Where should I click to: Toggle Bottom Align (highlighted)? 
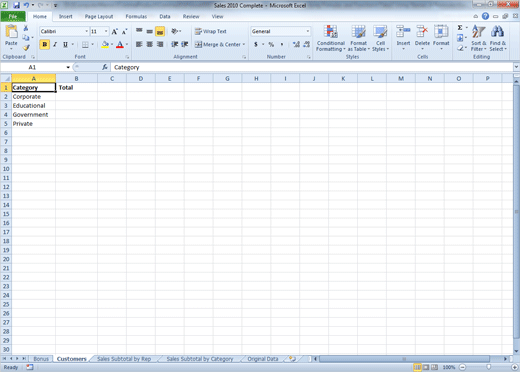click(160, 31)
